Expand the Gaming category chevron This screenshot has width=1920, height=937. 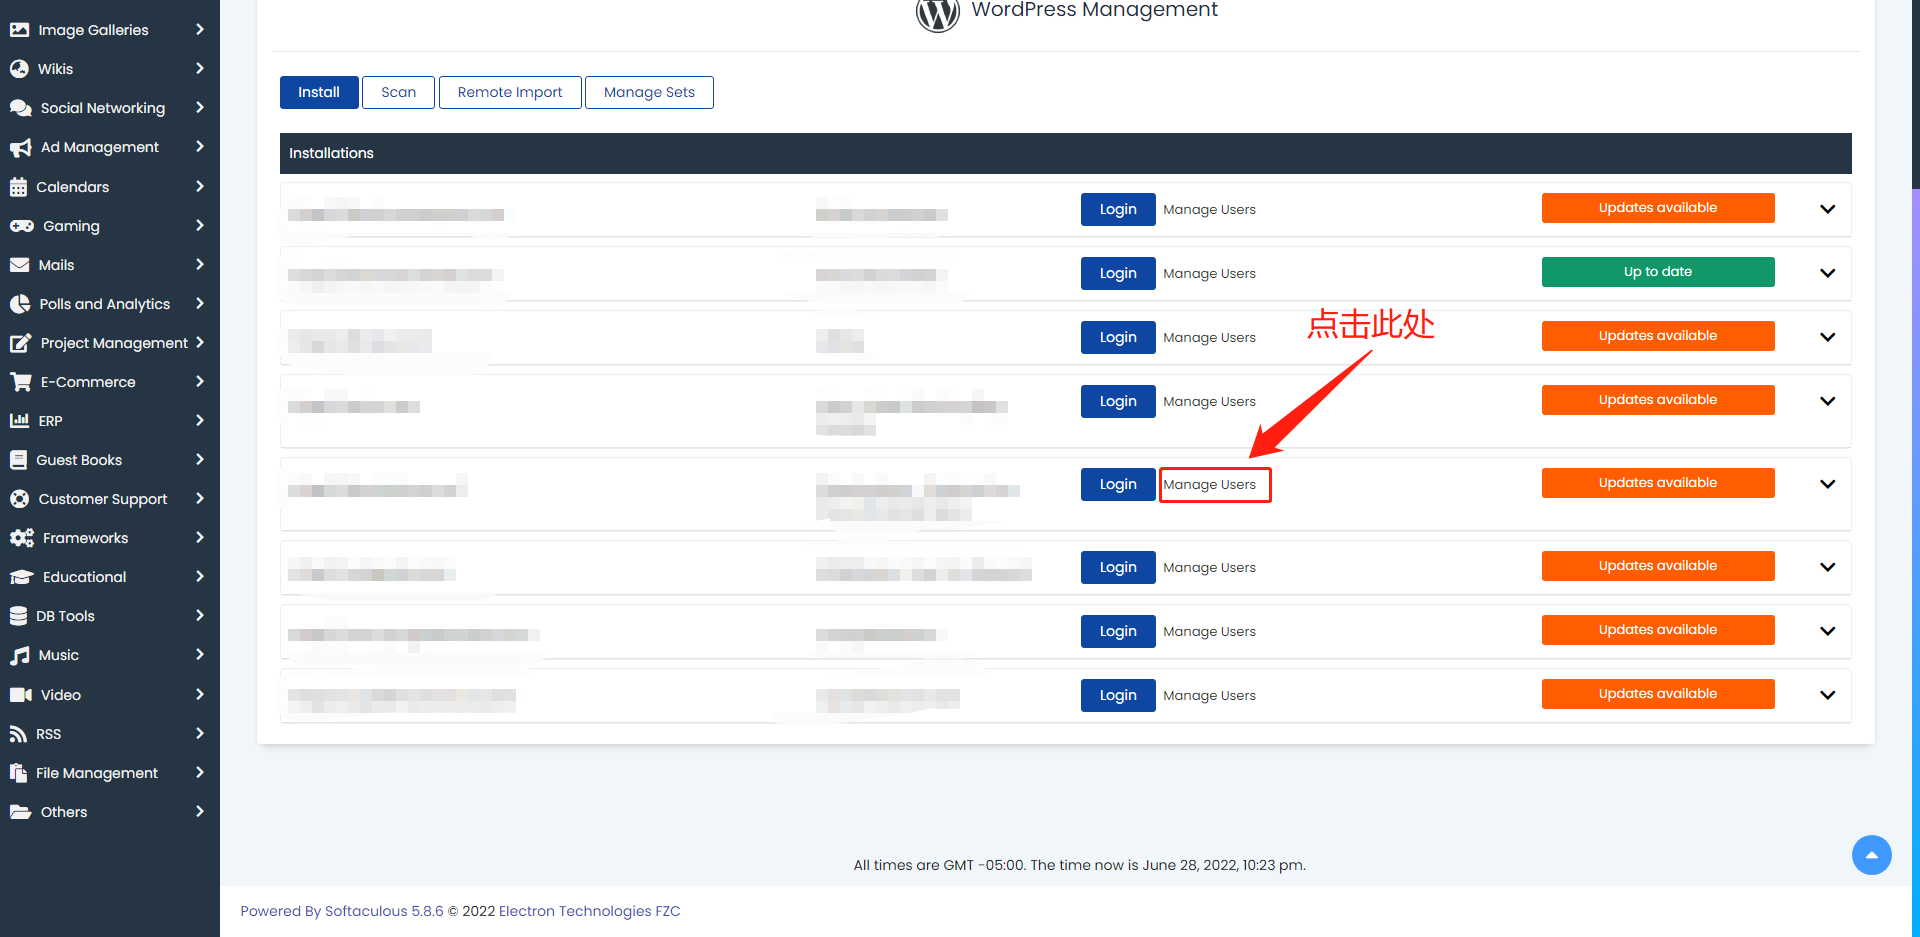coord(200,225)
